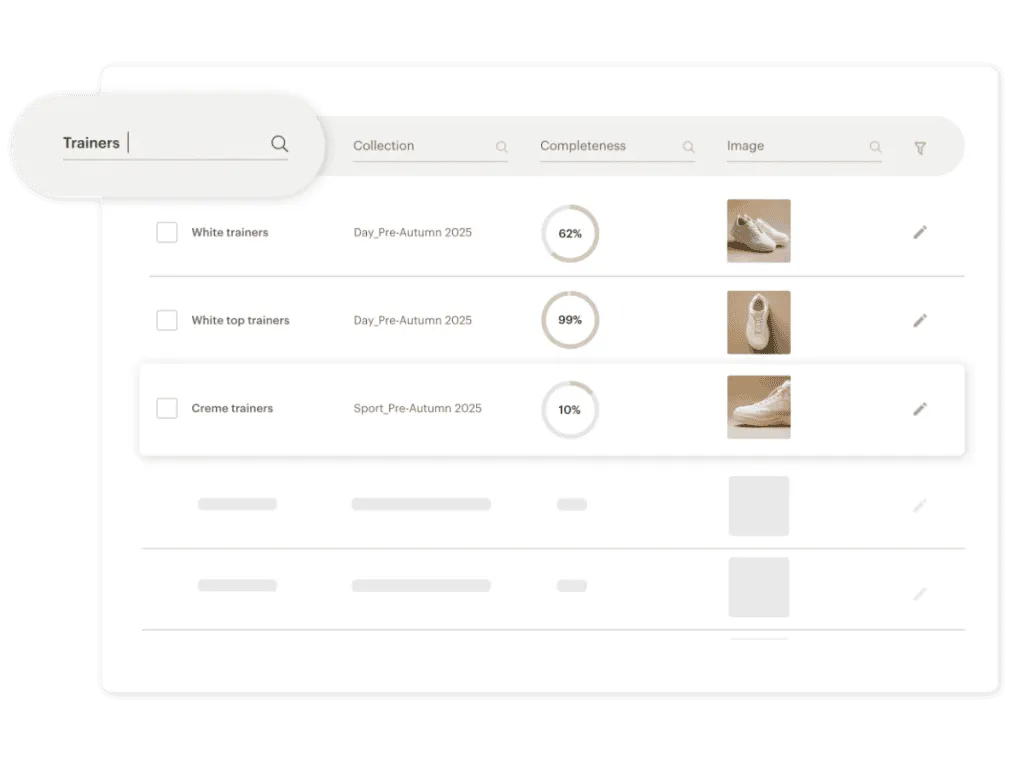1024x768 pixels.
Task: Select the "Creme trainers" product name
Action: pyautogui.click(x=232, y=408)
